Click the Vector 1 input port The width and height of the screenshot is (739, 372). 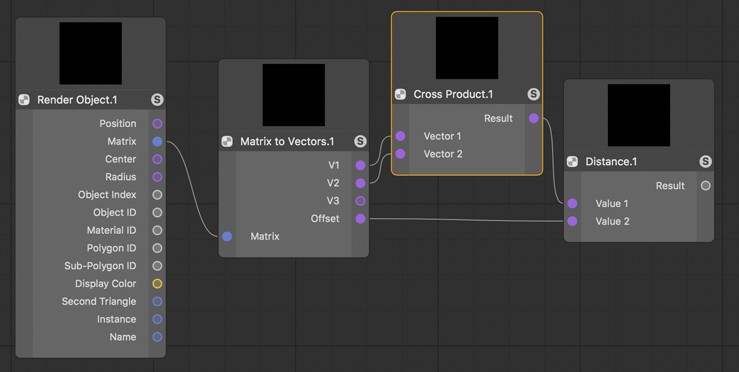[x=400, y=136]
